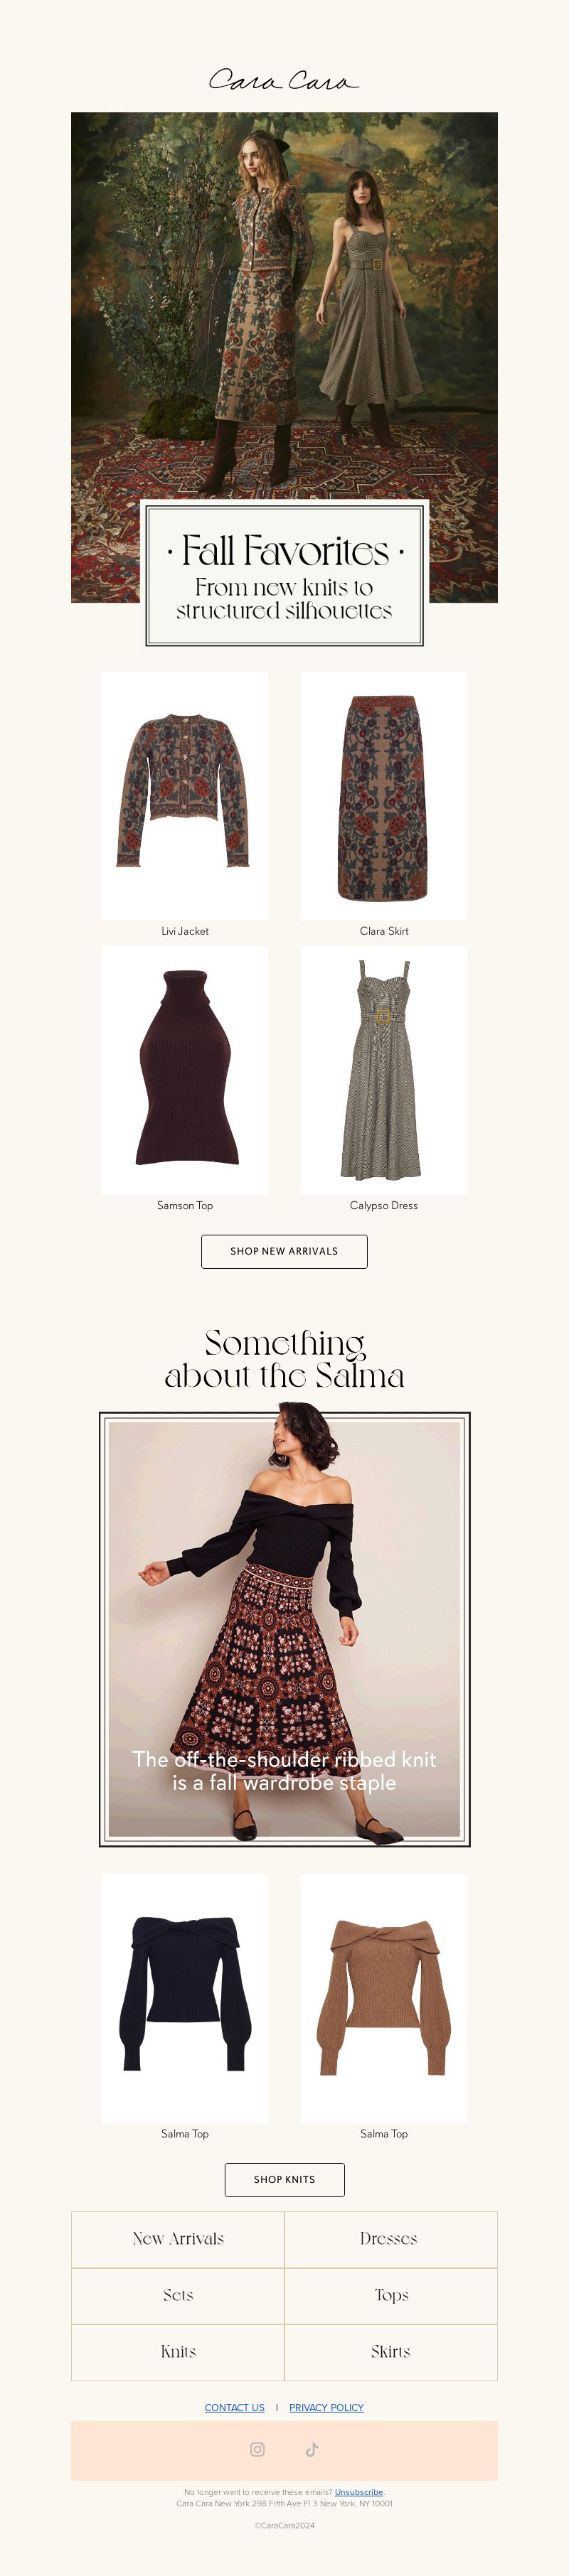Viewport: 569px width, 2576px height.
Task: Follow the Contact Us link
Action: click(234, 2407)
